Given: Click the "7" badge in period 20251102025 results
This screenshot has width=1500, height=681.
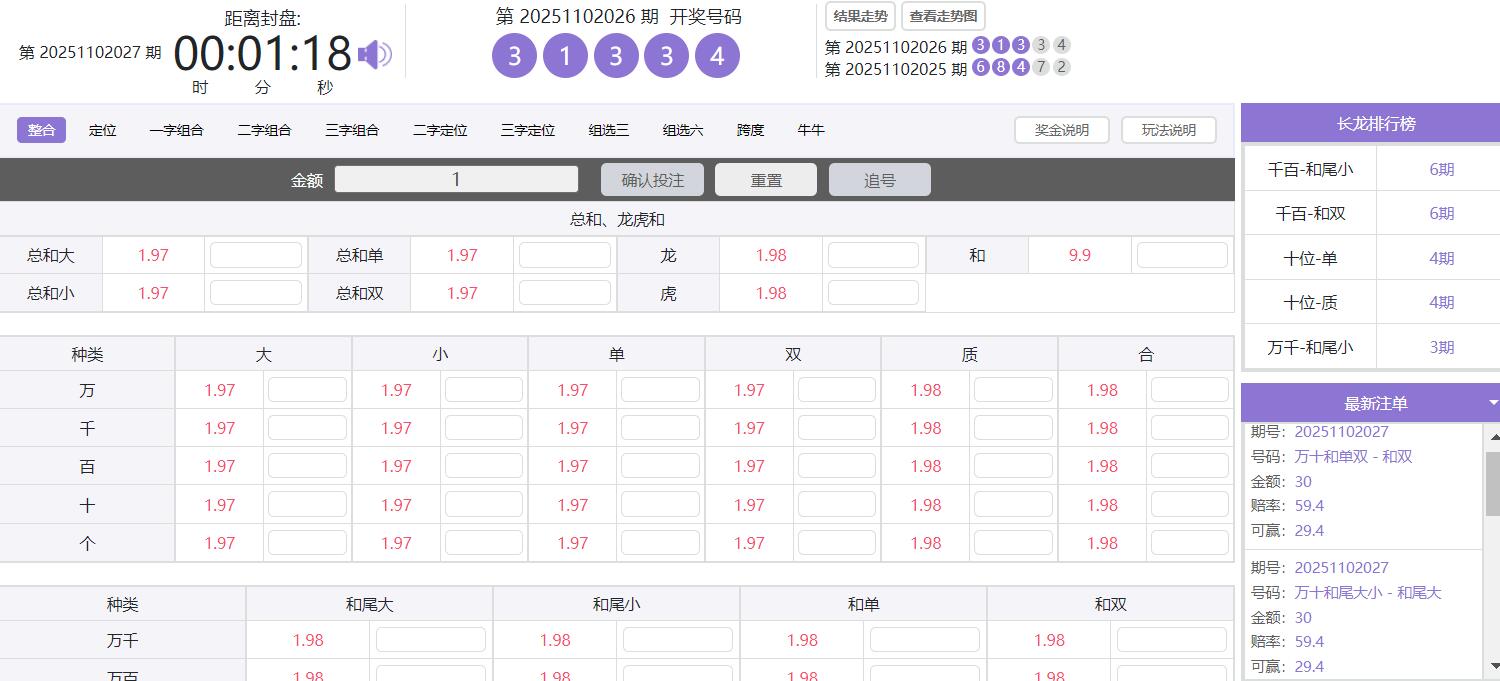Looking at the screenshot, I should coord(1042,68).
